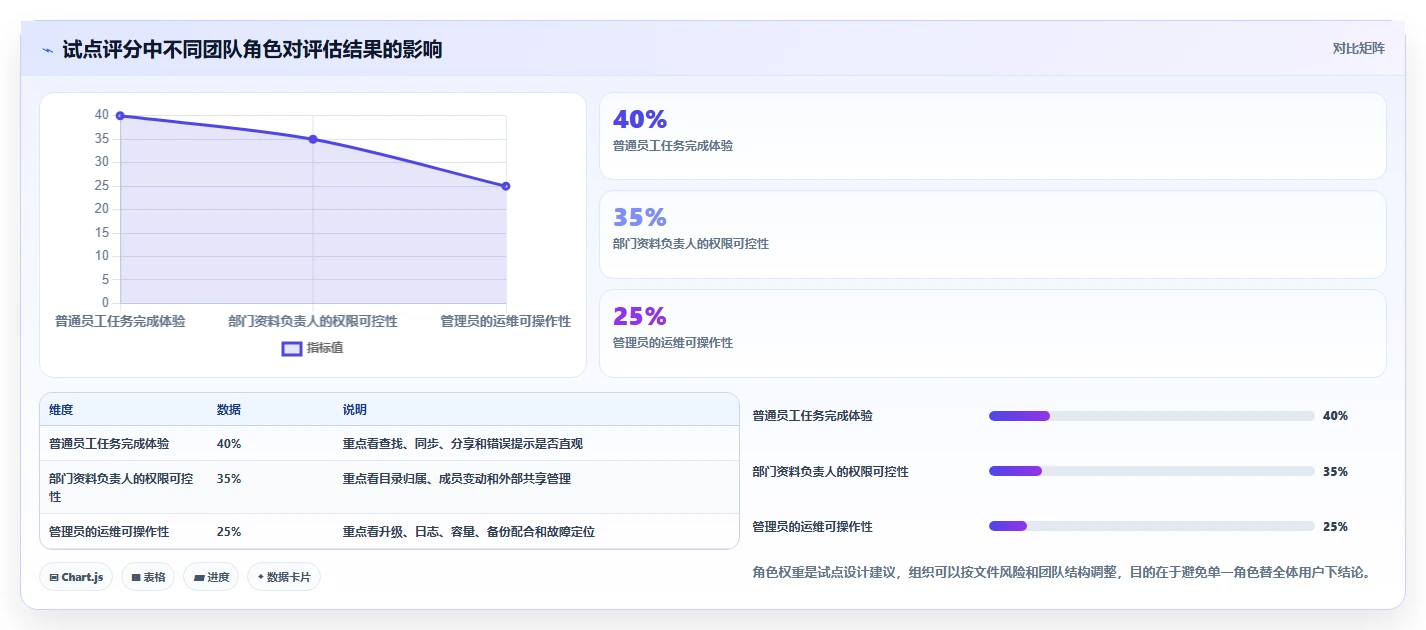The image size is (1426, 630).
Task: Click the 35% value beside progress bar
Action: point(1335,471)
